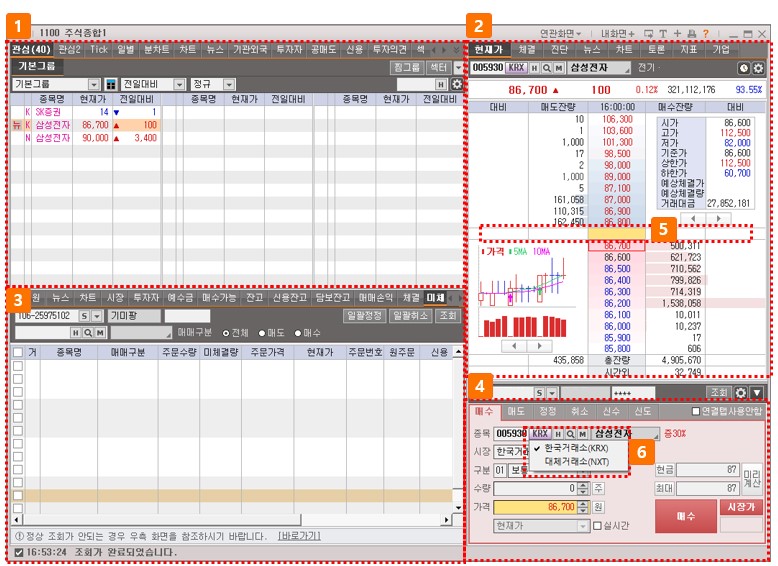The height and width of the screenshot is (566, 778).
Task: Click the T font icon in title bar
Action: coord(663,34)
